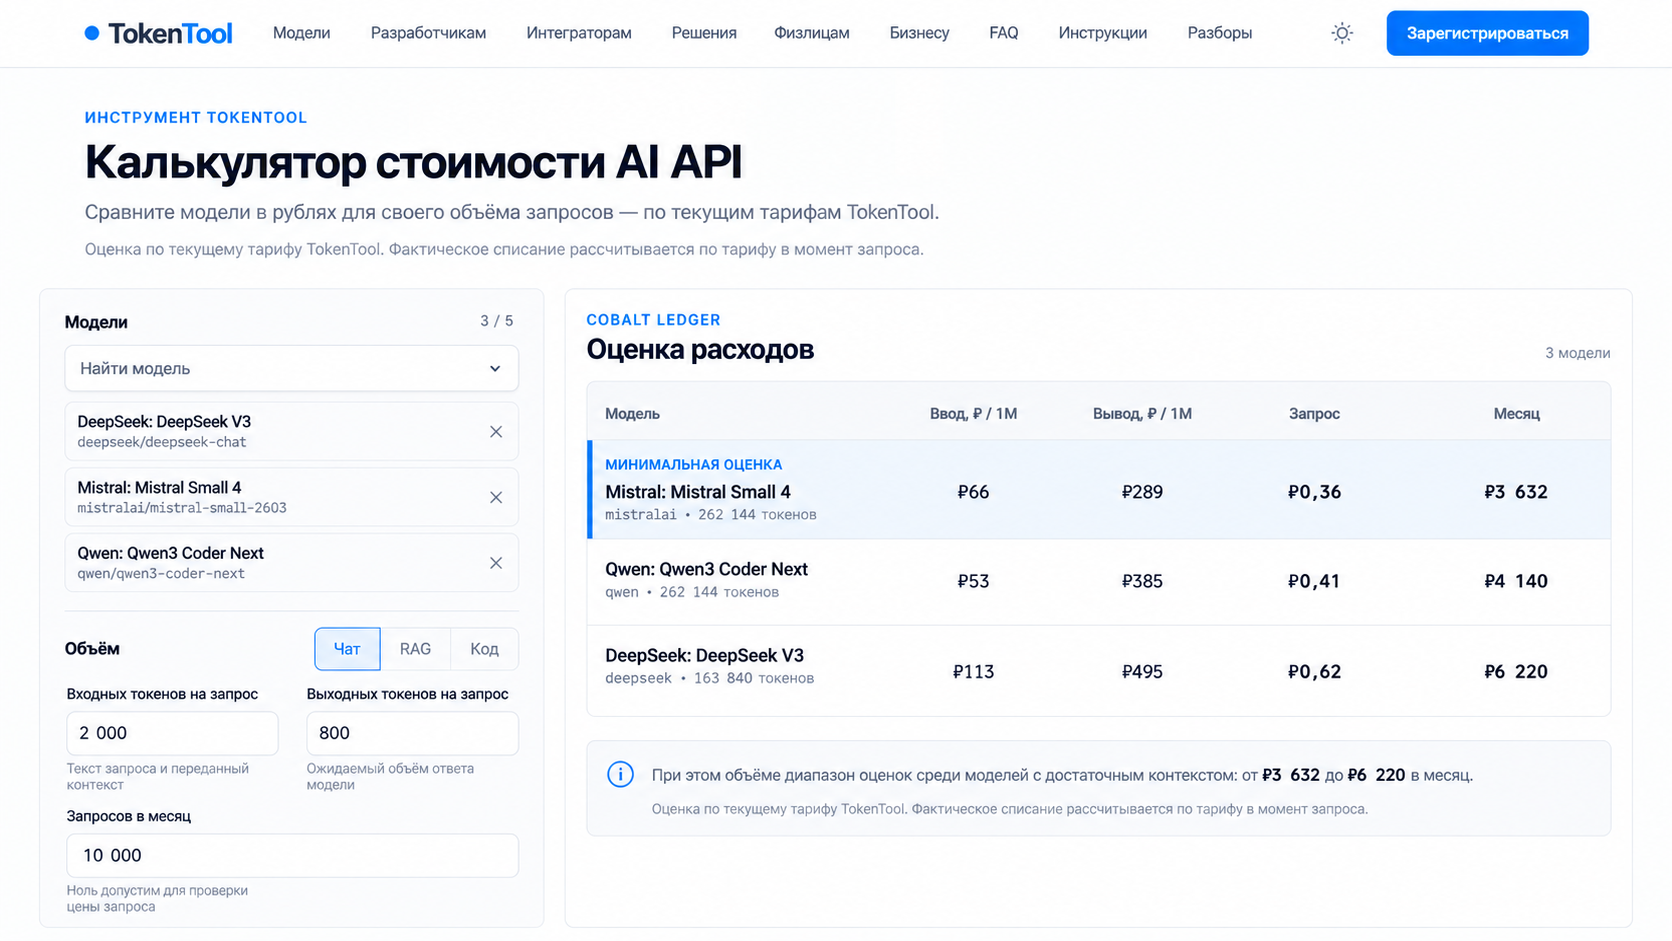
Task: Remove Mistral Small 4 from selected models
Action: [496, 497]
